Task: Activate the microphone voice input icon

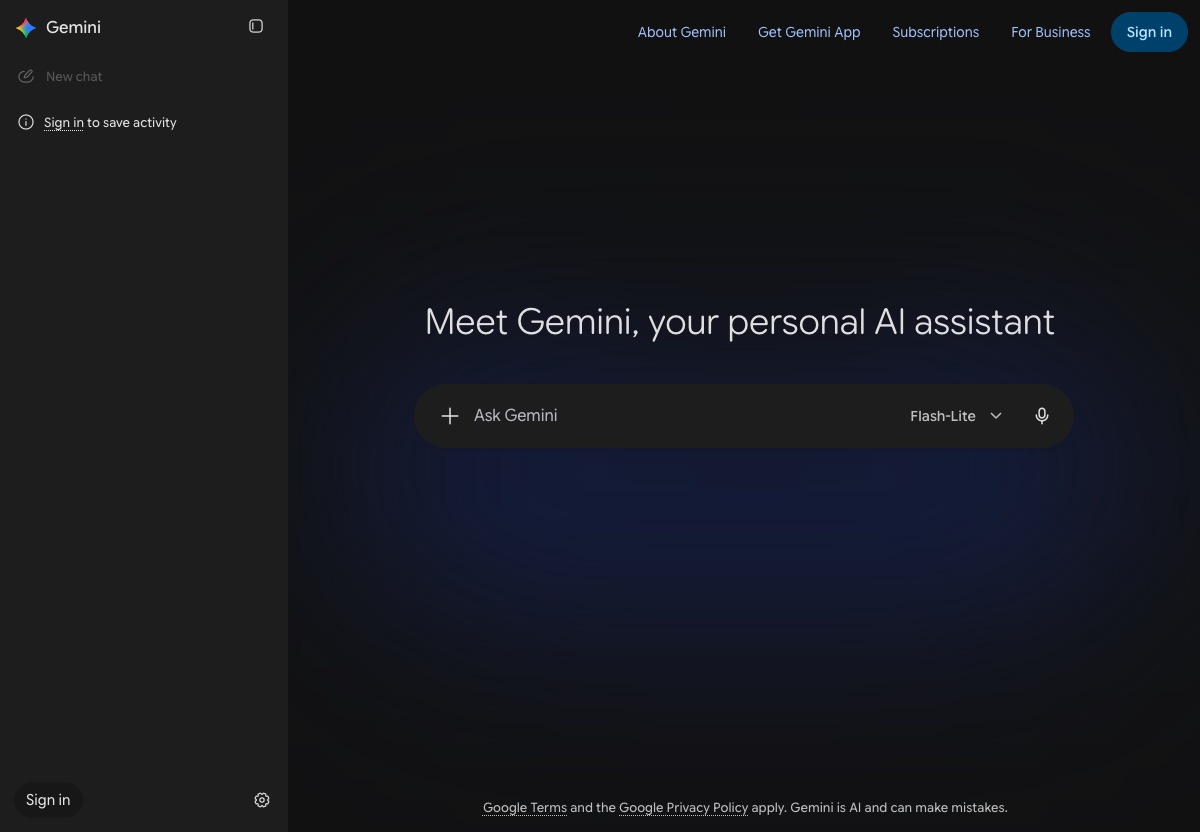Action: (x=1042, y=416)
